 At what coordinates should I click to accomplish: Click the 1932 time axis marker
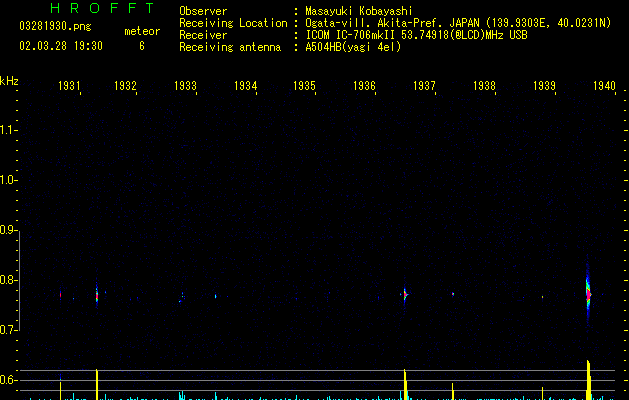tap(125, 86)
